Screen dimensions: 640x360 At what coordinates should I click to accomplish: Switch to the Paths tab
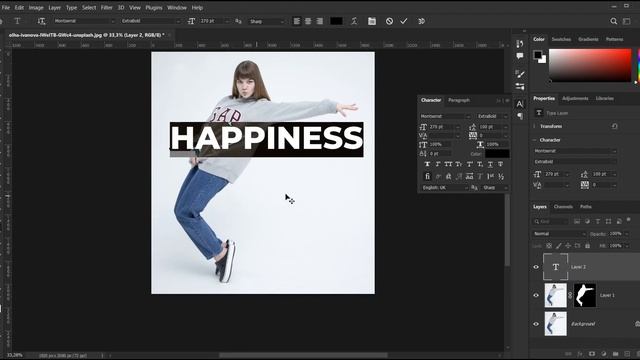[x=586, y=207]
